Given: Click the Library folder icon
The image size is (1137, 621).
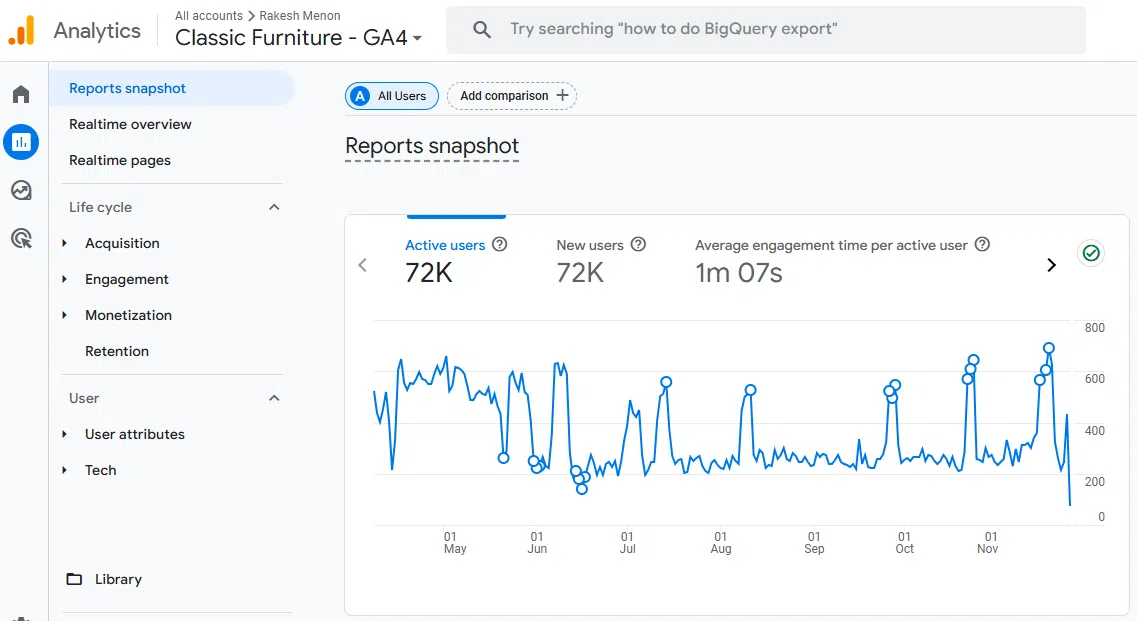Looking at the screenshot, I should [x=74, y=580].
